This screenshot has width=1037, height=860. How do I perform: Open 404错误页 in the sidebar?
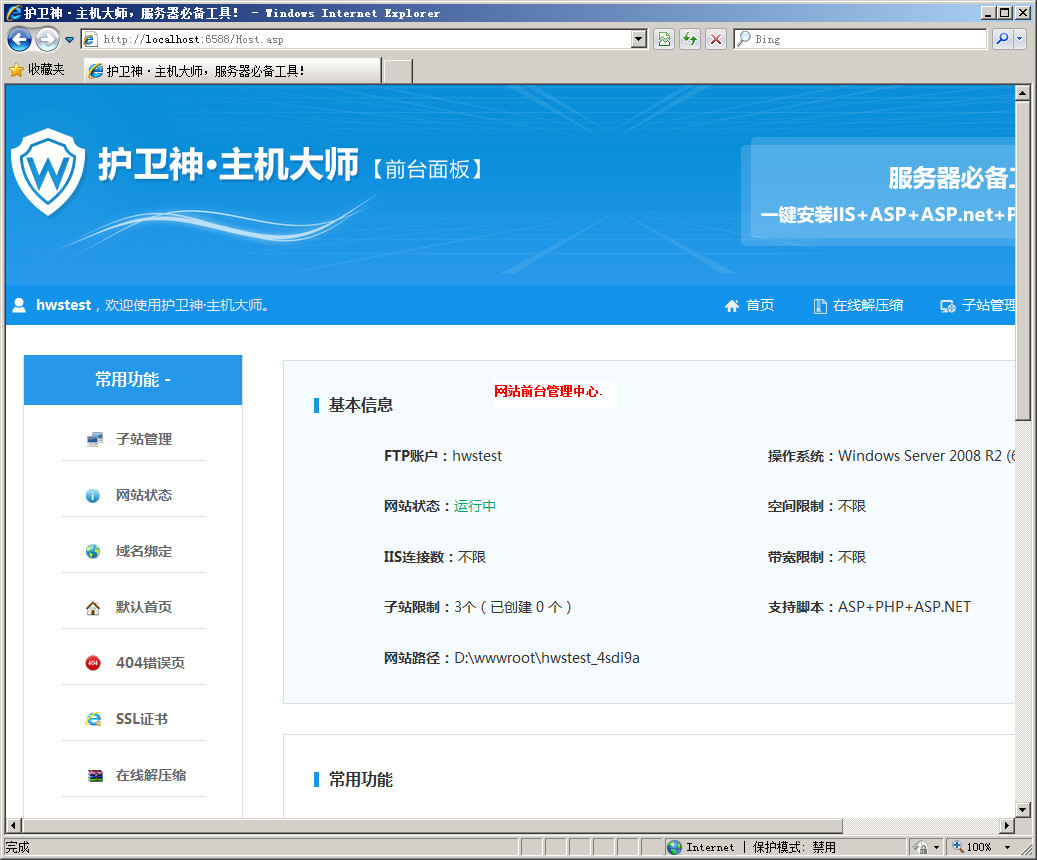150,663
